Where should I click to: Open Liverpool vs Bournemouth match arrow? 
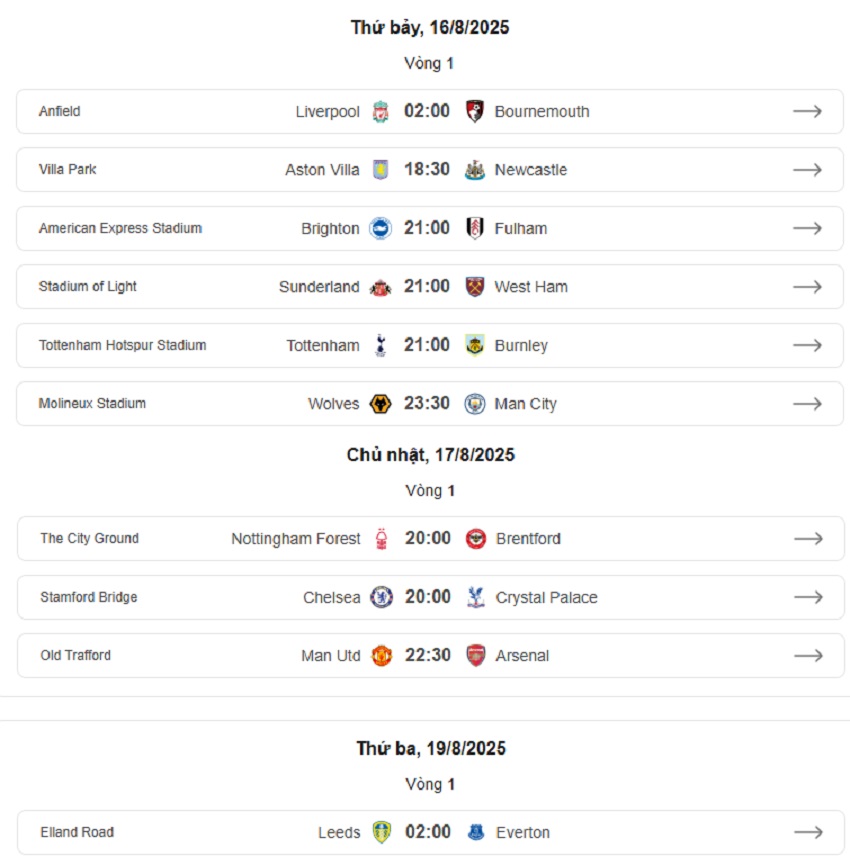(x=807, y=111)
